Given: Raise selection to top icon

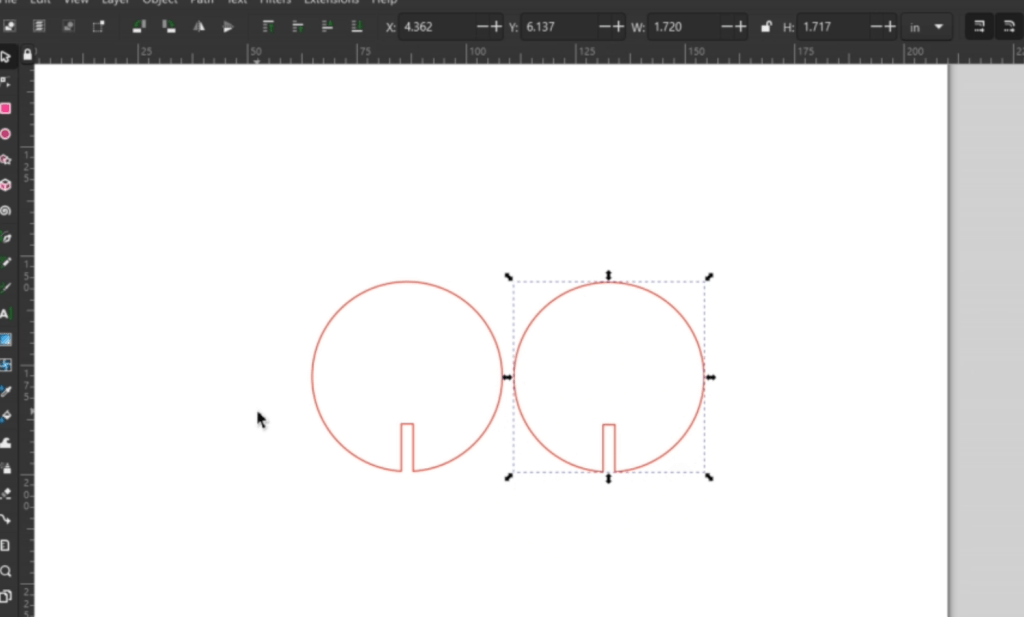Looking at the screenshot, I should click(268, 27).
